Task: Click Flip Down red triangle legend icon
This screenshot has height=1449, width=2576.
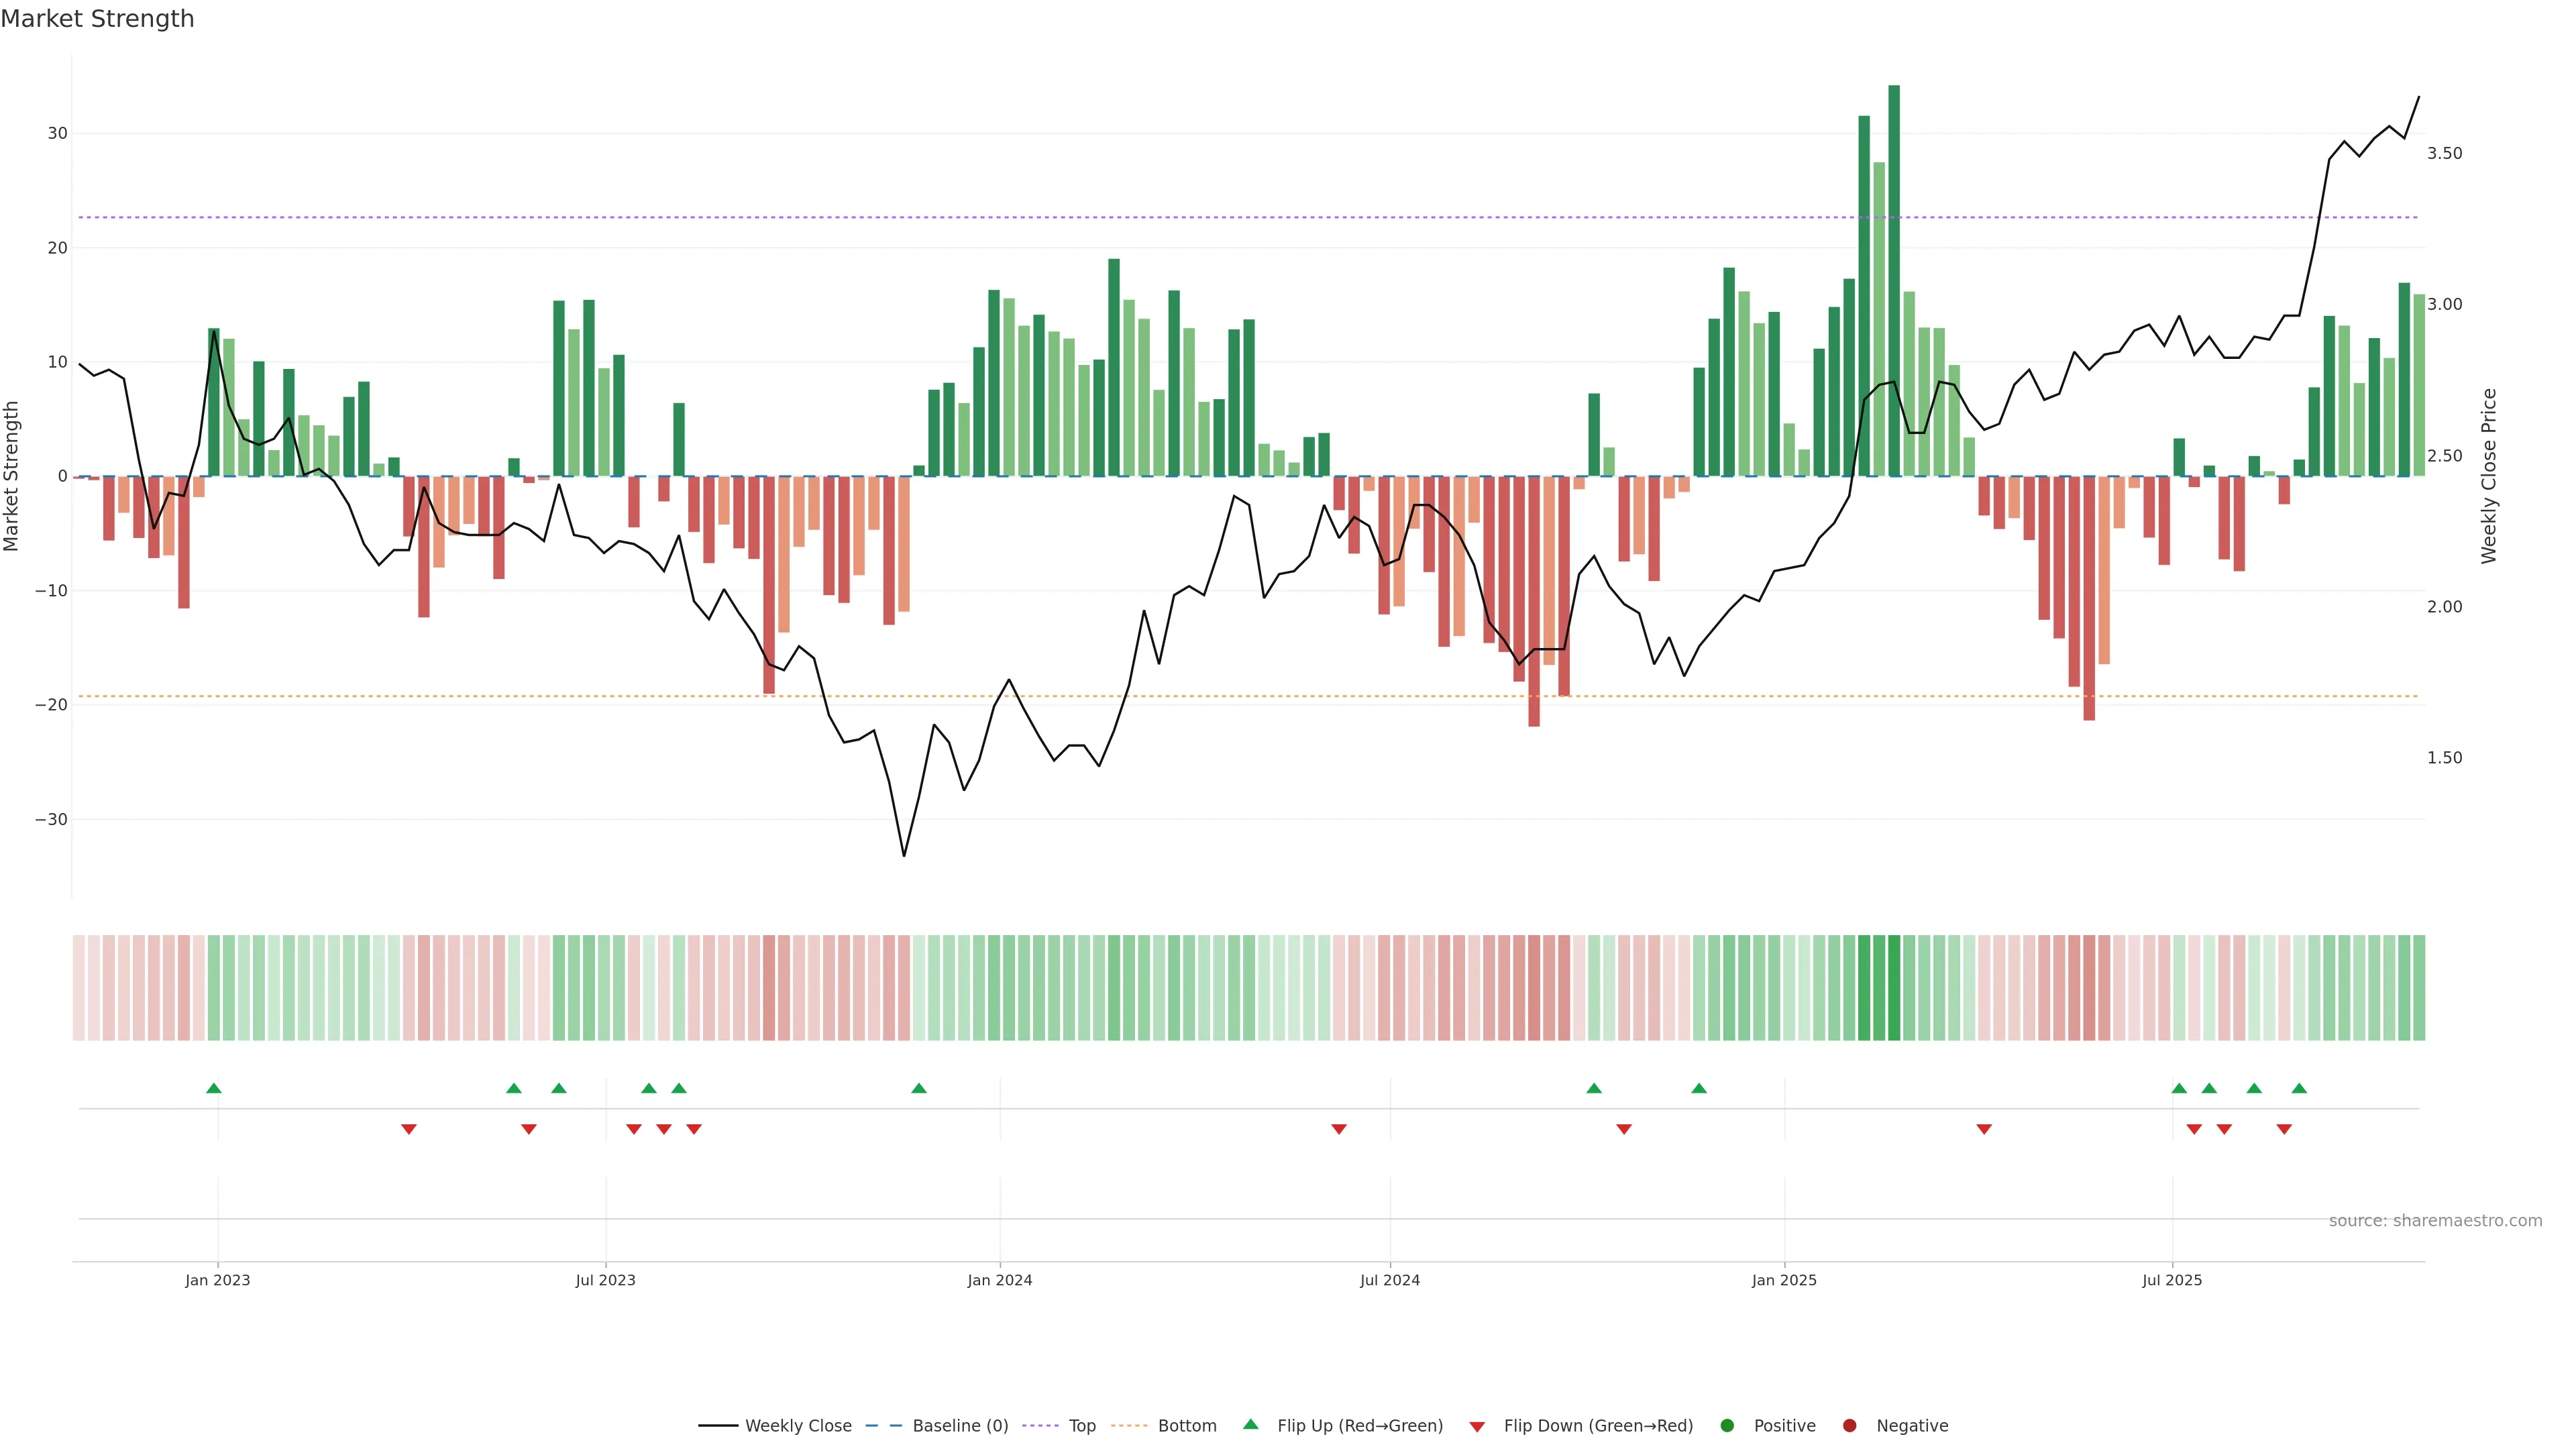Action: 1477,1427
